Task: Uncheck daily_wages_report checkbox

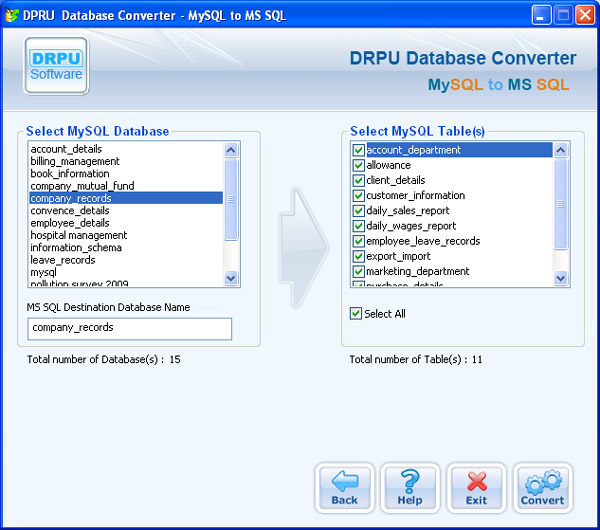Action: coord(359,226)
